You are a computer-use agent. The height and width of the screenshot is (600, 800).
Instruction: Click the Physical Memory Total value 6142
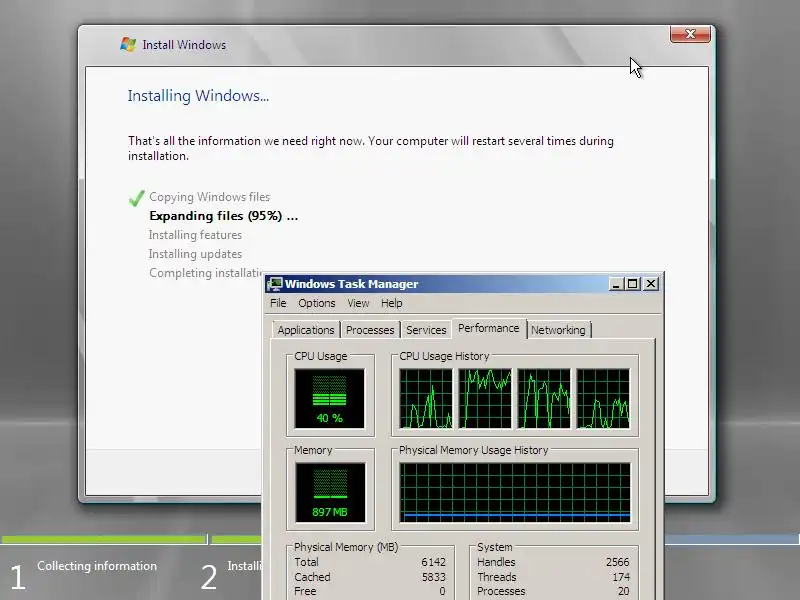pos(434,562)
